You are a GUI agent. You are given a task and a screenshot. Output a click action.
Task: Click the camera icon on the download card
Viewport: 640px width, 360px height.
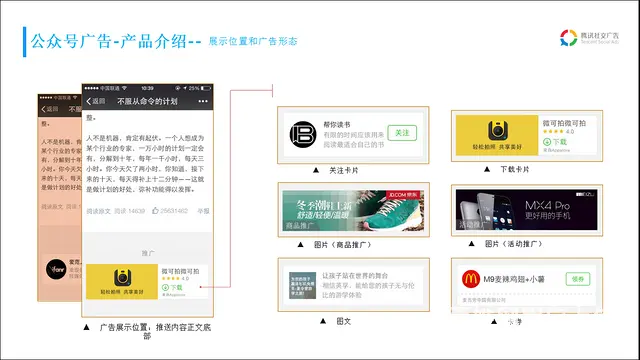[x=498, y=131]
